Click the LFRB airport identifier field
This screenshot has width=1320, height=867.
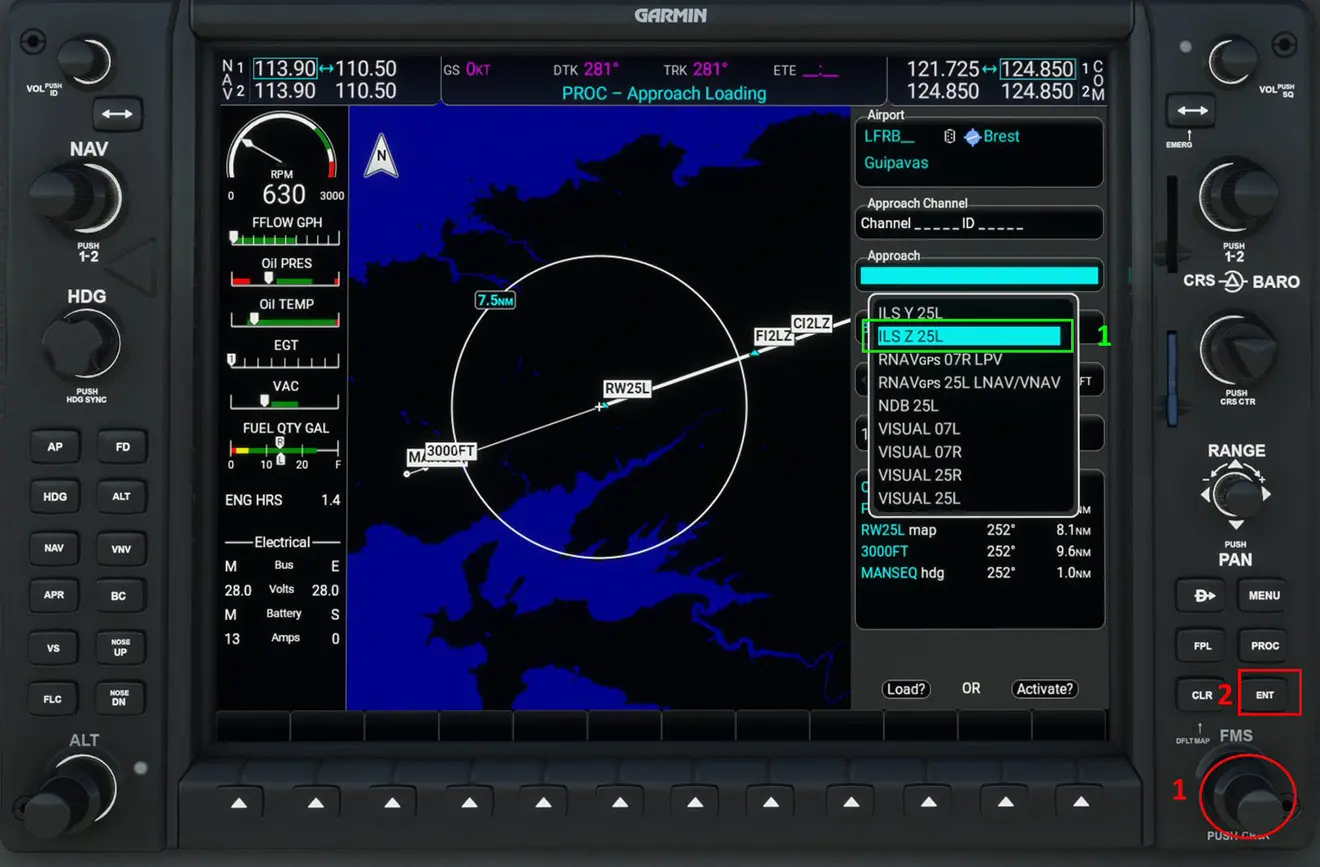coord(890,137)
